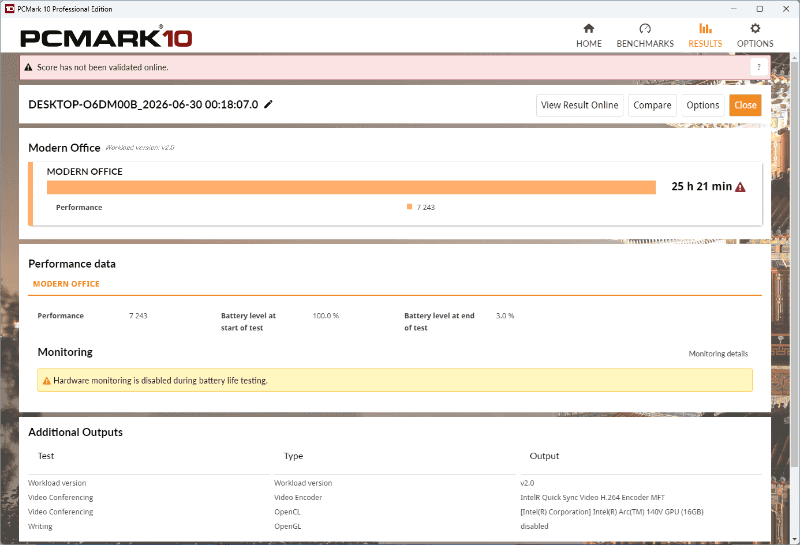800x545 pixels.
Task: Click the Intel Quick Sync Video H.264 Encoder MFT output
Action: point(592,498)
